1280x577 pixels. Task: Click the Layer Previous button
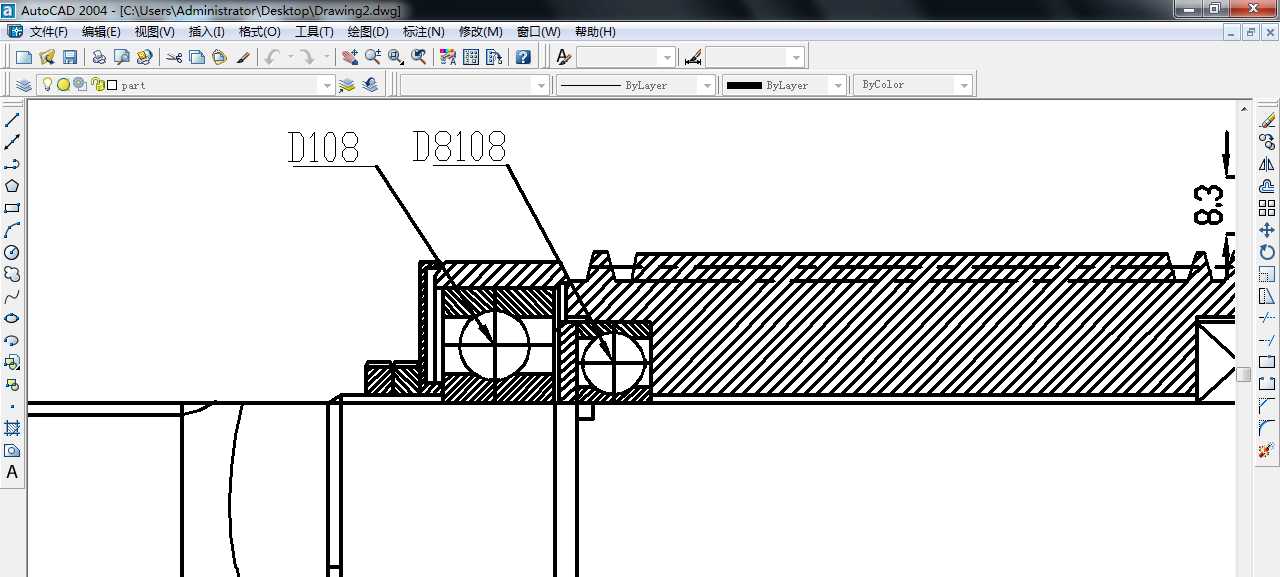tap(370, 85)
